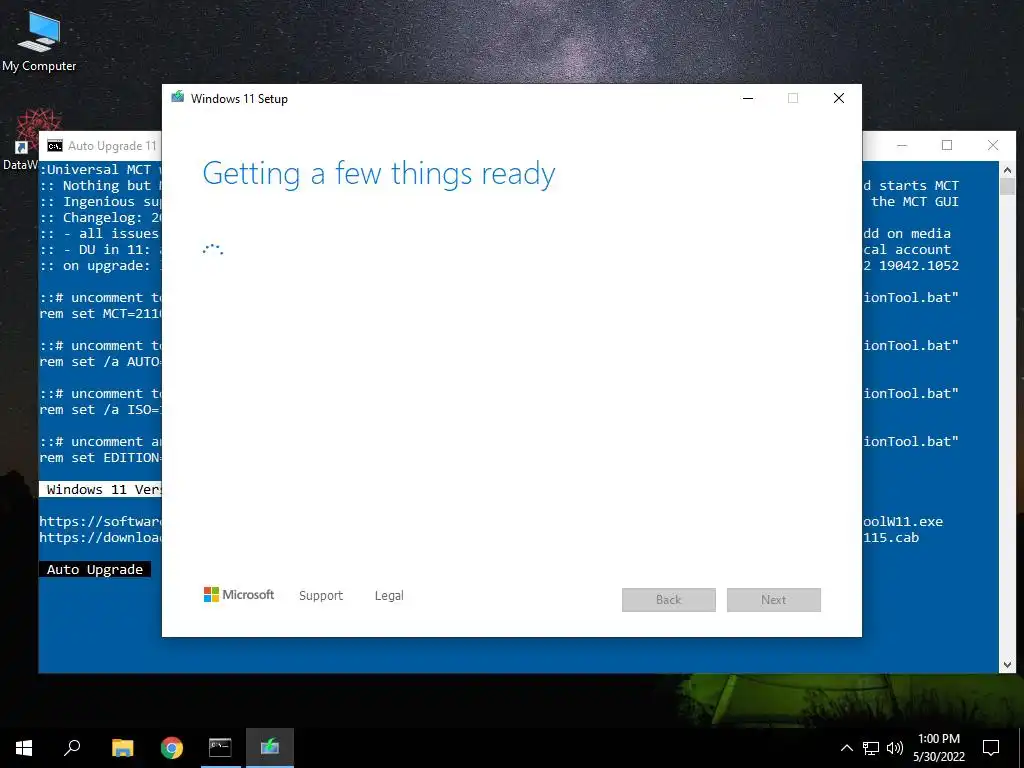Open the Windows Start menu
1024x768 pixels.
pos(24,748)
